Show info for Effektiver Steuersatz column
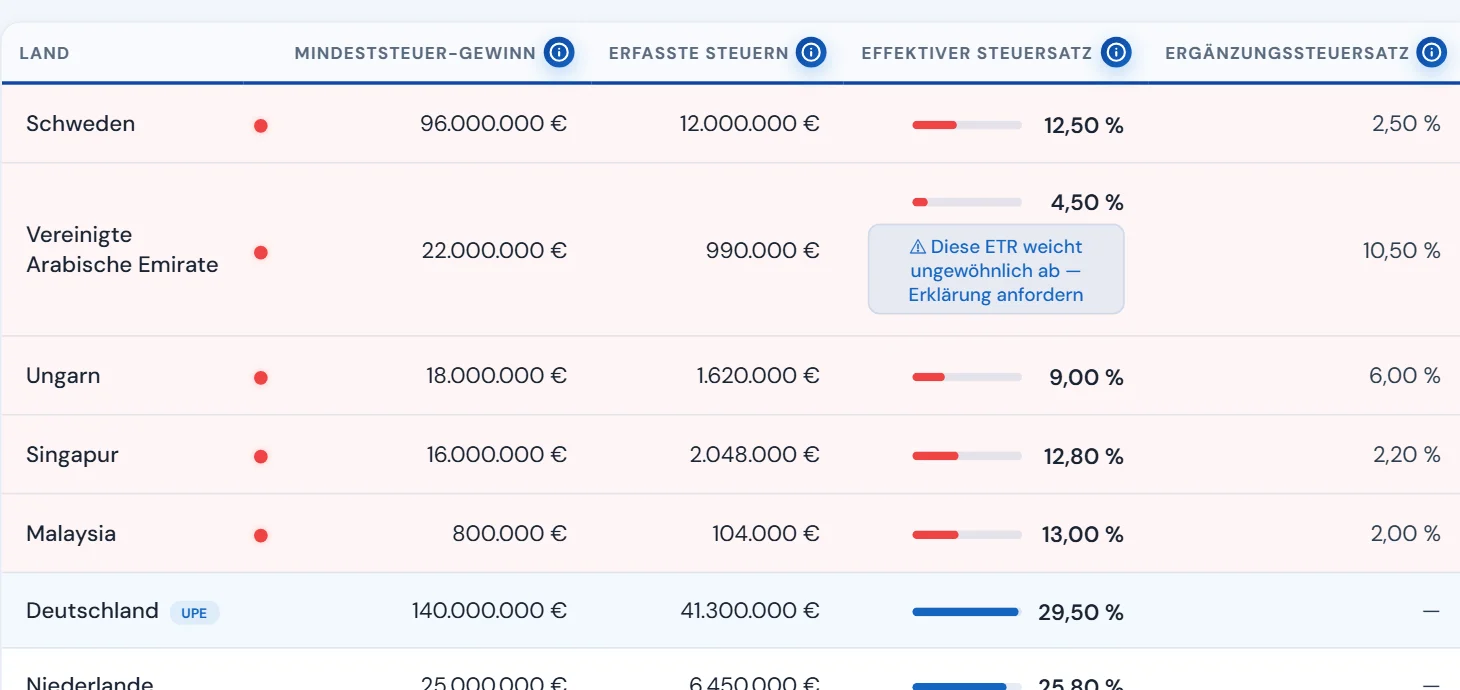1460x690 pixels. pos(1116,52)
